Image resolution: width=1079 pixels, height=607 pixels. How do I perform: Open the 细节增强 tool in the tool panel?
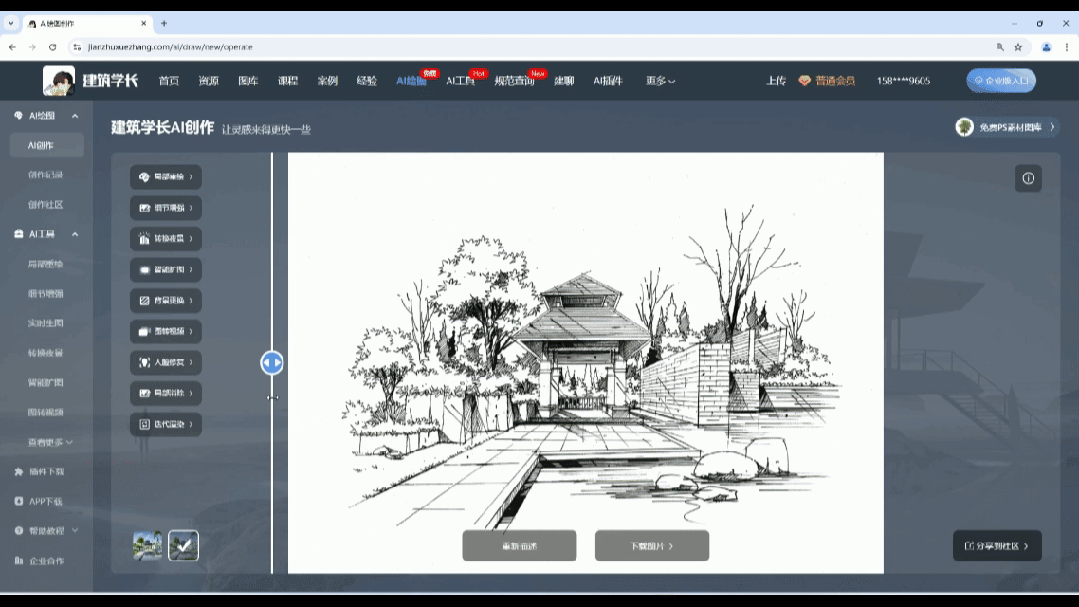tap(166, 208)
